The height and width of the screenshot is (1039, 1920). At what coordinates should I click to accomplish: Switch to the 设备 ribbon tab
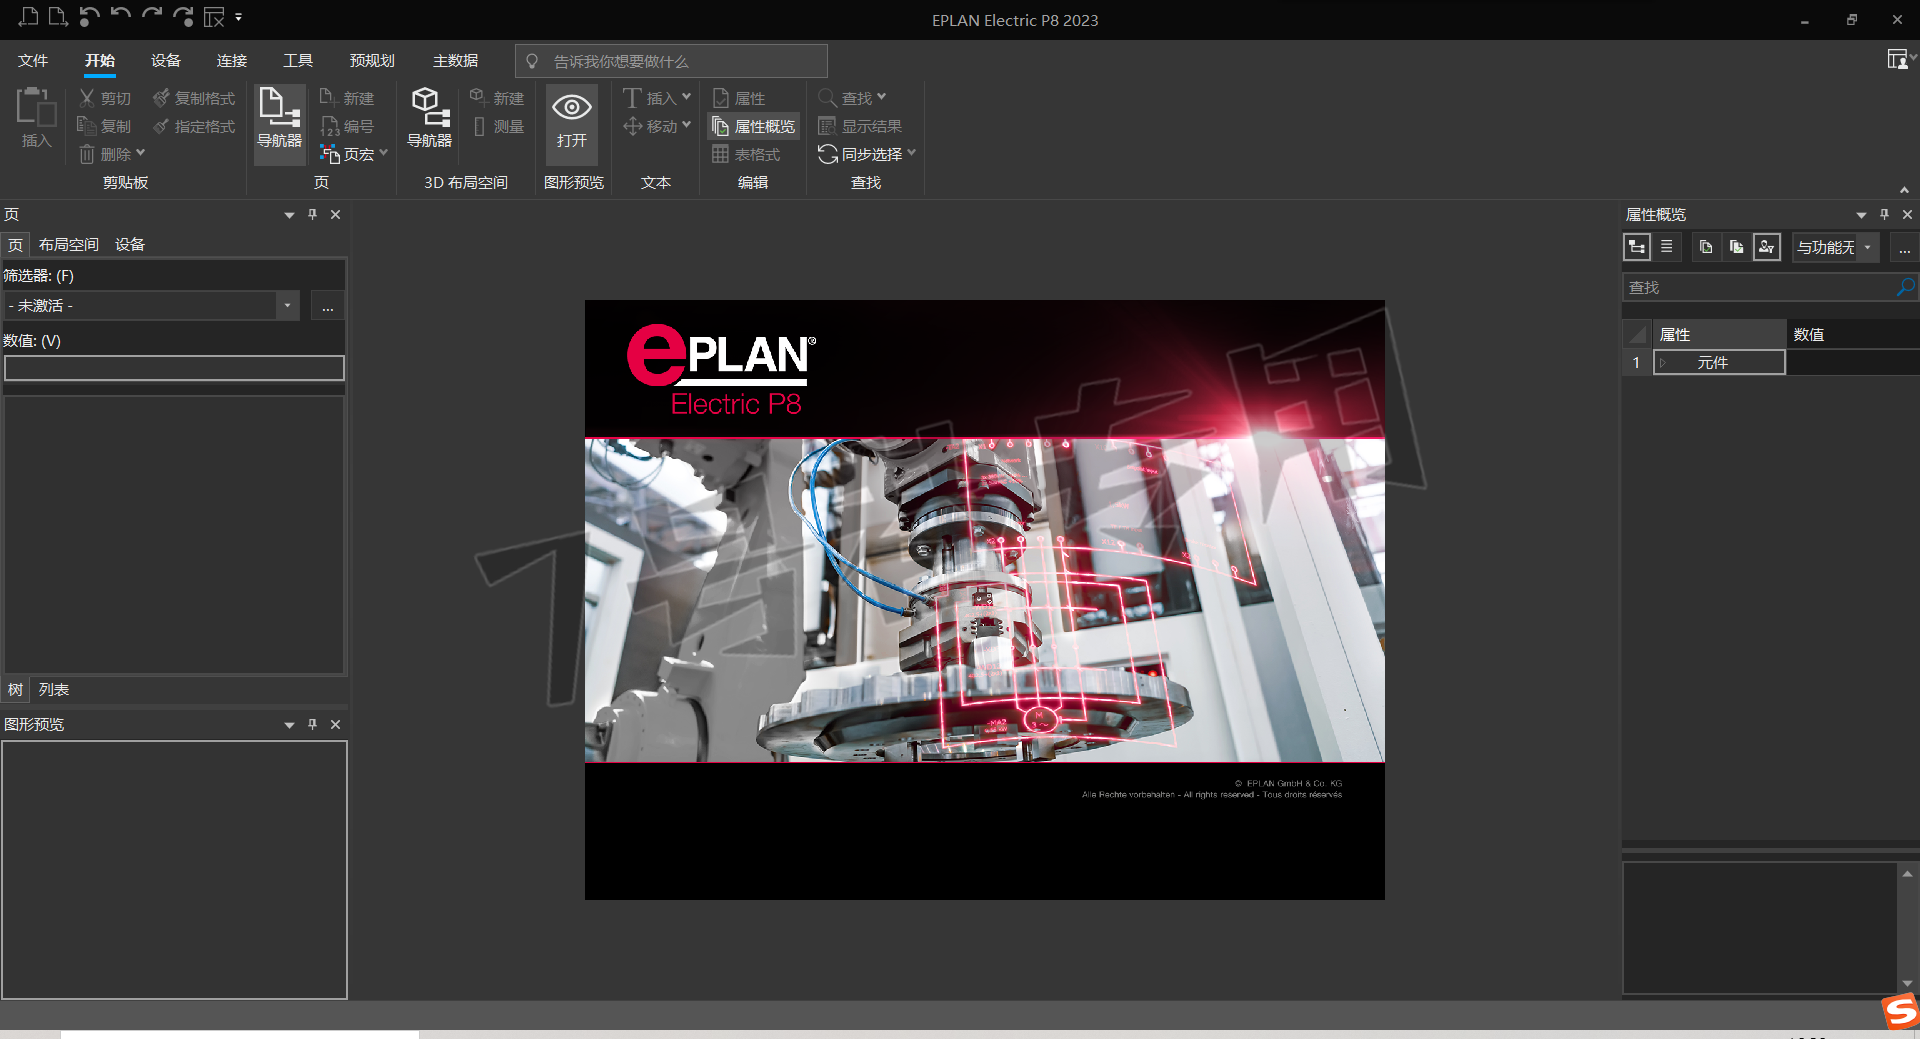[x=166, y=61]
